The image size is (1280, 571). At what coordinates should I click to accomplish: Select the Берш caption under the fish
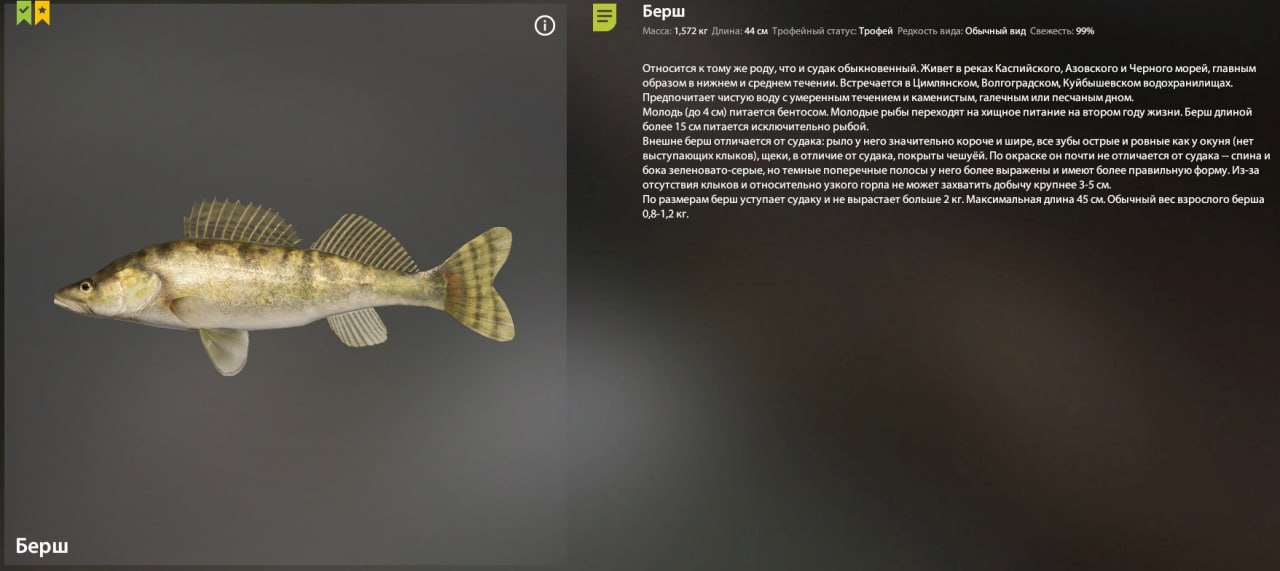point(42,546)
